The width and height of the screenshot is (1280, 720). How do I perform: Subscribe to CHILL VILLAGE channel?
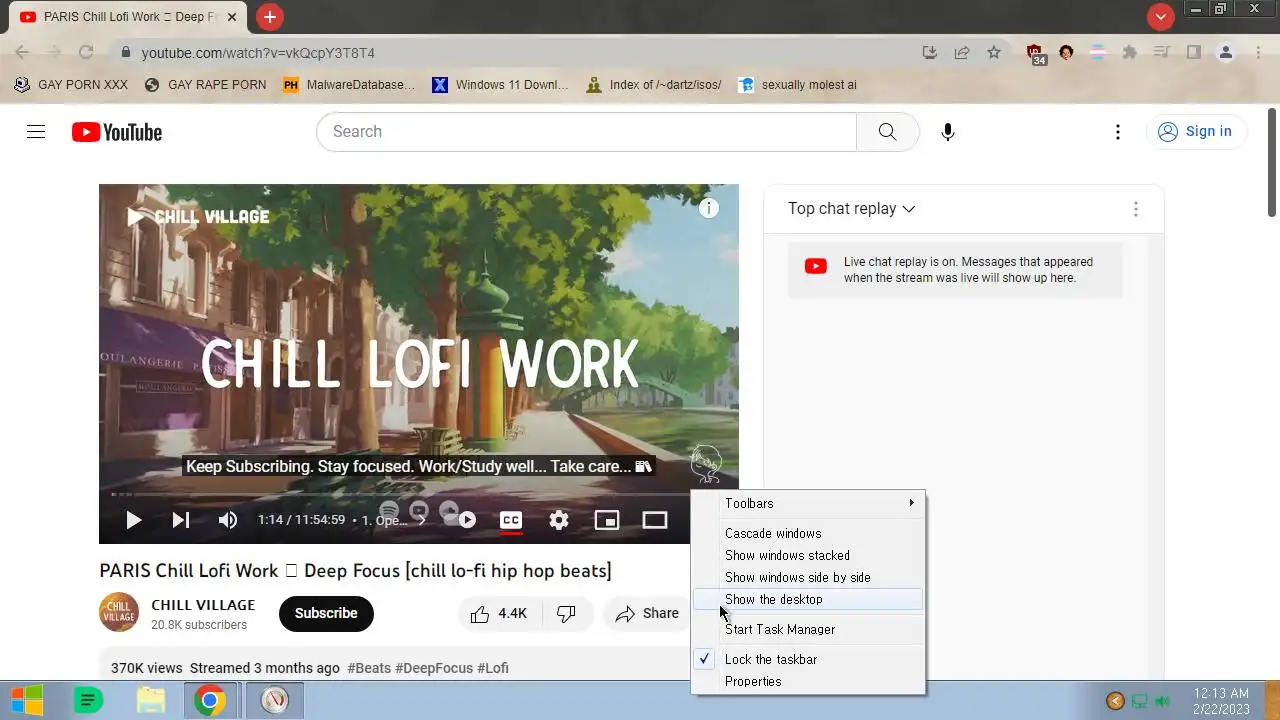(326, 614)
